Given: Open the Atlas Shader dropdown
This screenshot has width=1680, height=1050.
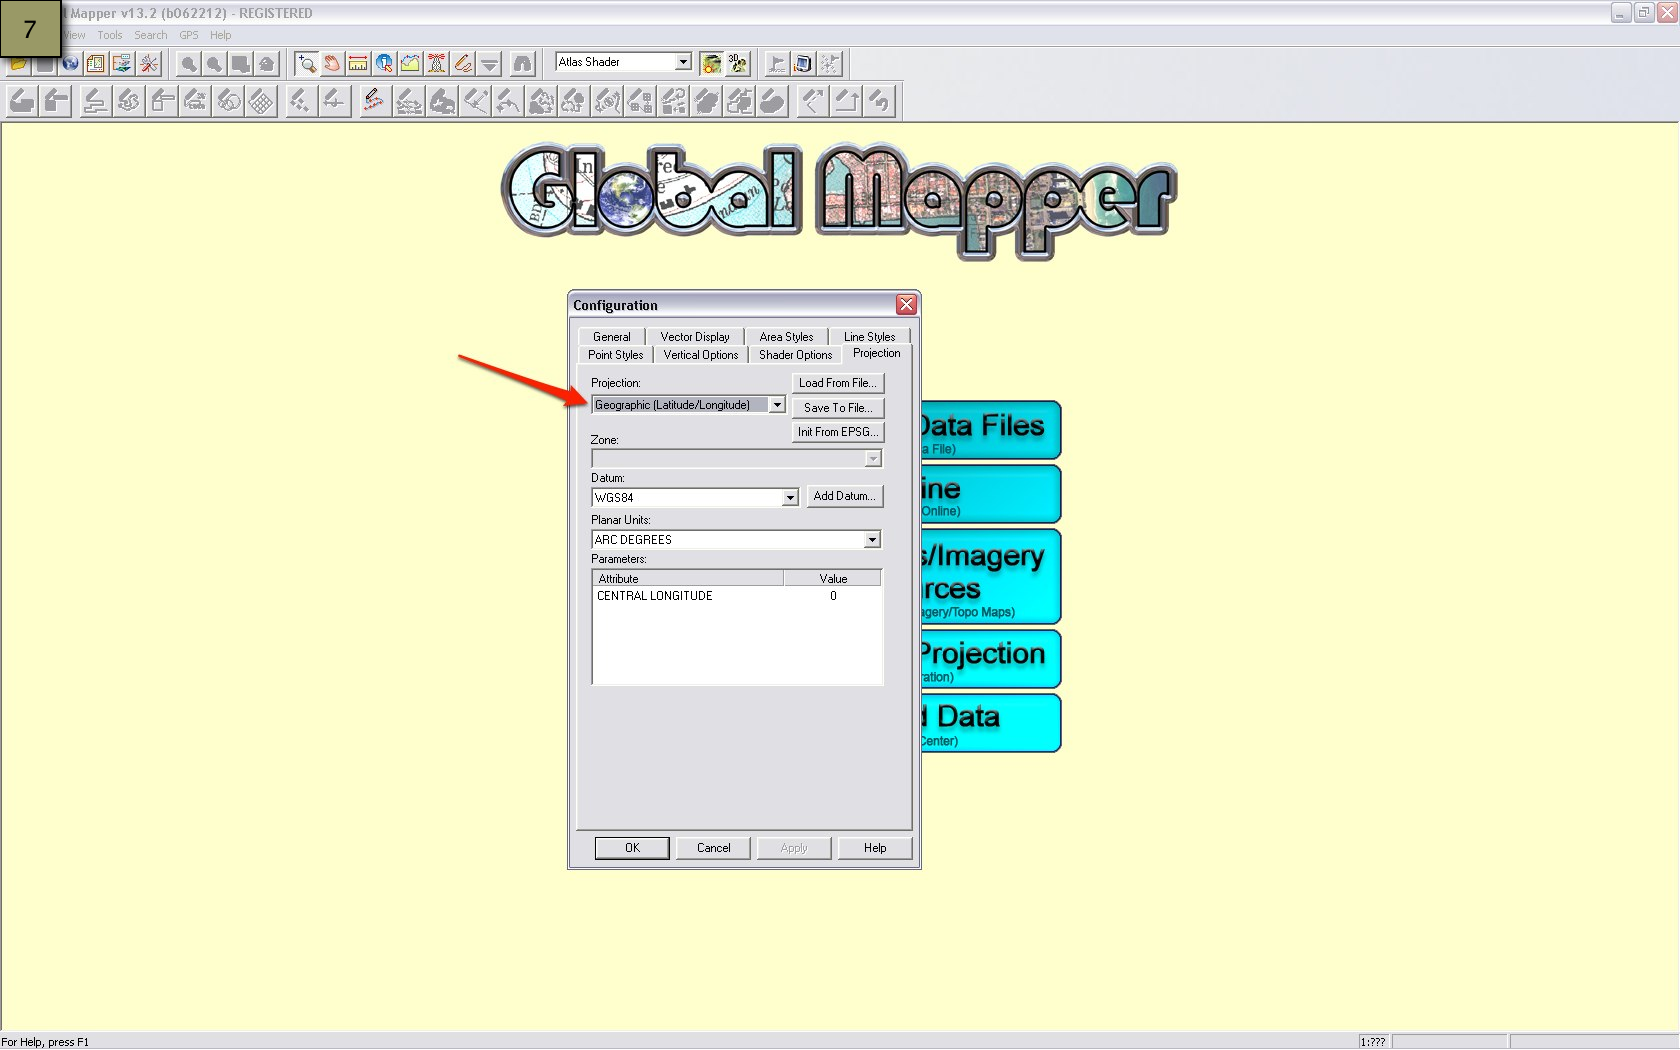Looking at the screenshot, I should (683, 62).
